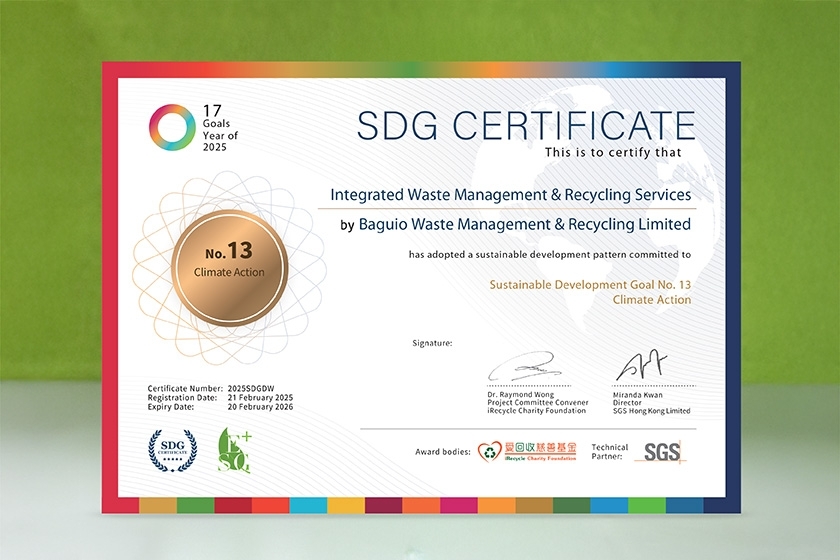Click the 'Award bodies:' label
Image resolution: width=840 pixels, height=560 pixels.
(442, 452)
